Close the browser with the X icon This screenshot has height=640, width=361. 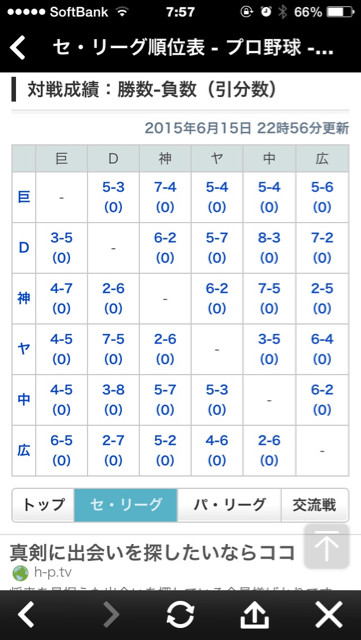tap(329, 614)
